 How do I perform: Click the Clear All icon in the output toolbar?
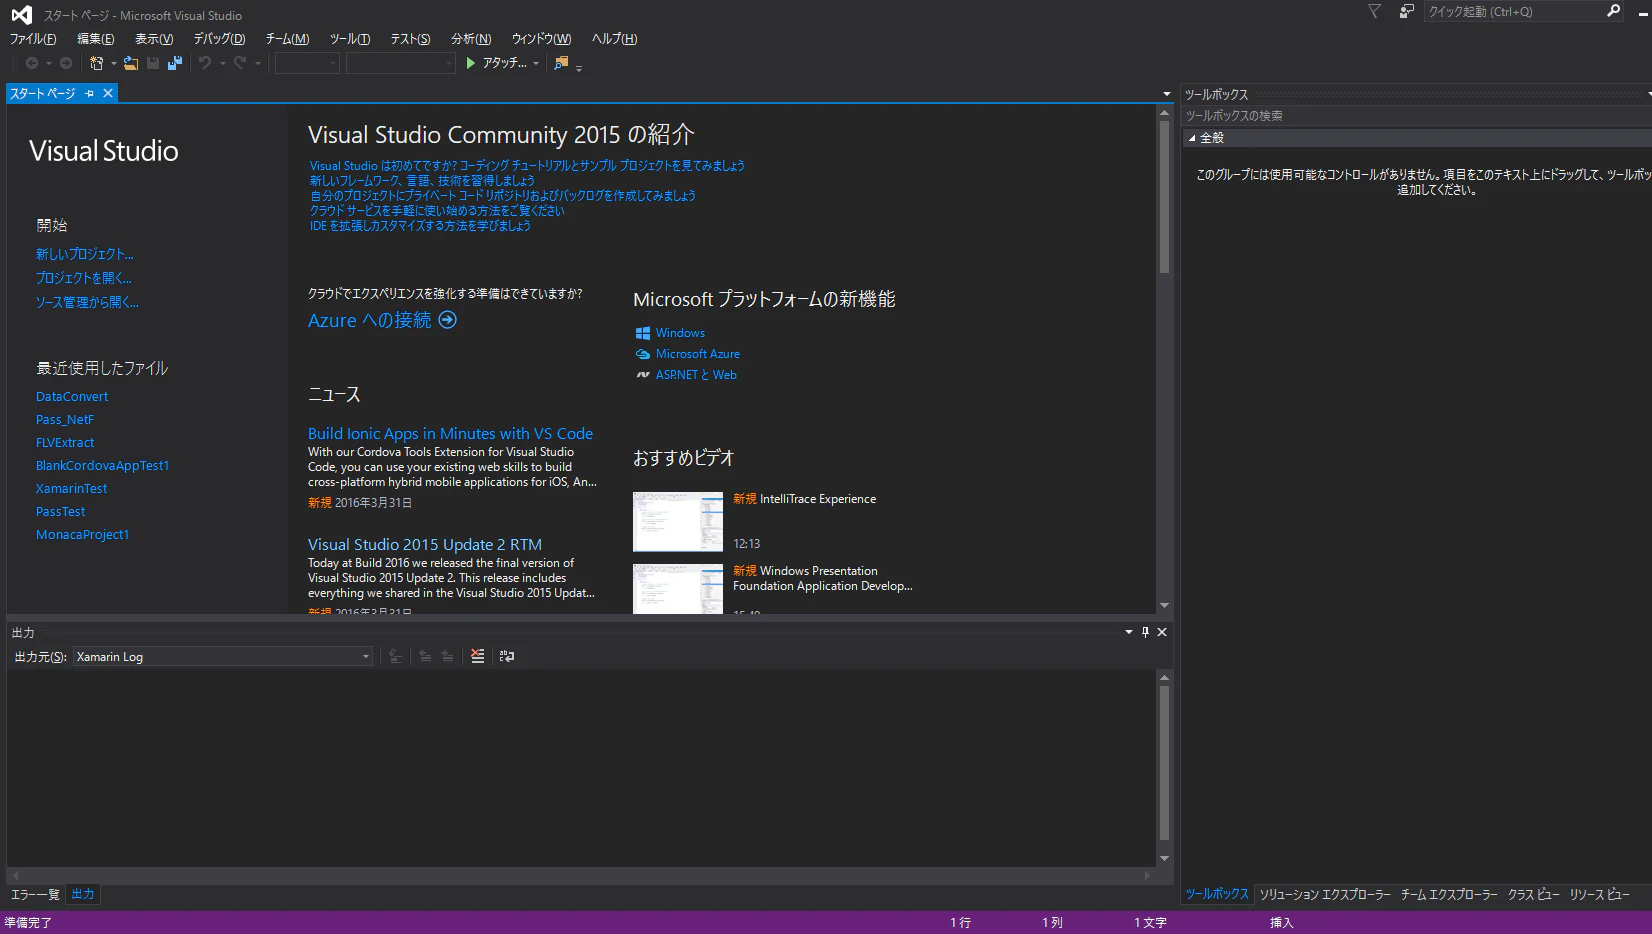pyautogui.click(x=478, y=656)
